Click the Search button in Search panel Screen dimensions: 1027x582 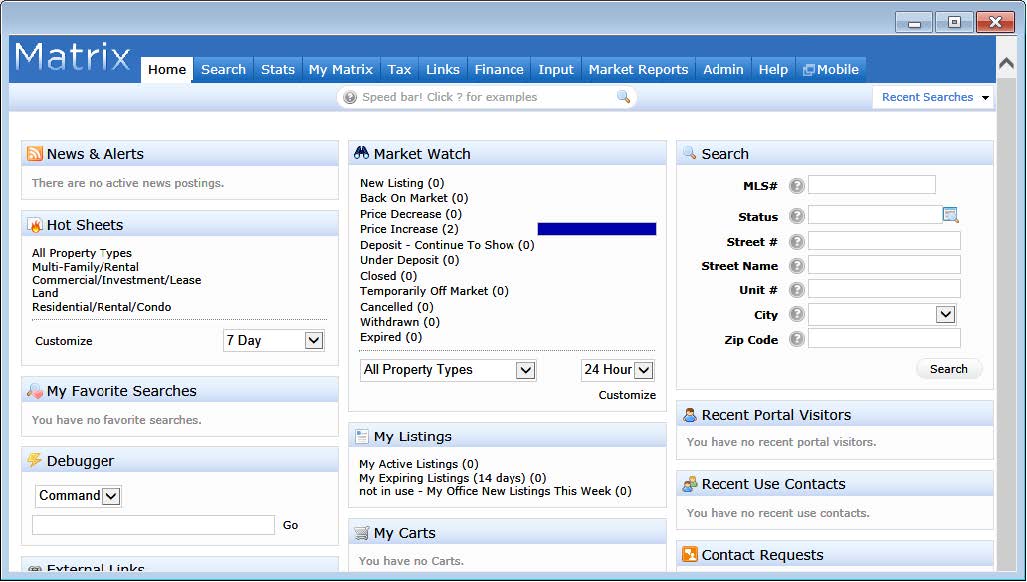(948, 369)
